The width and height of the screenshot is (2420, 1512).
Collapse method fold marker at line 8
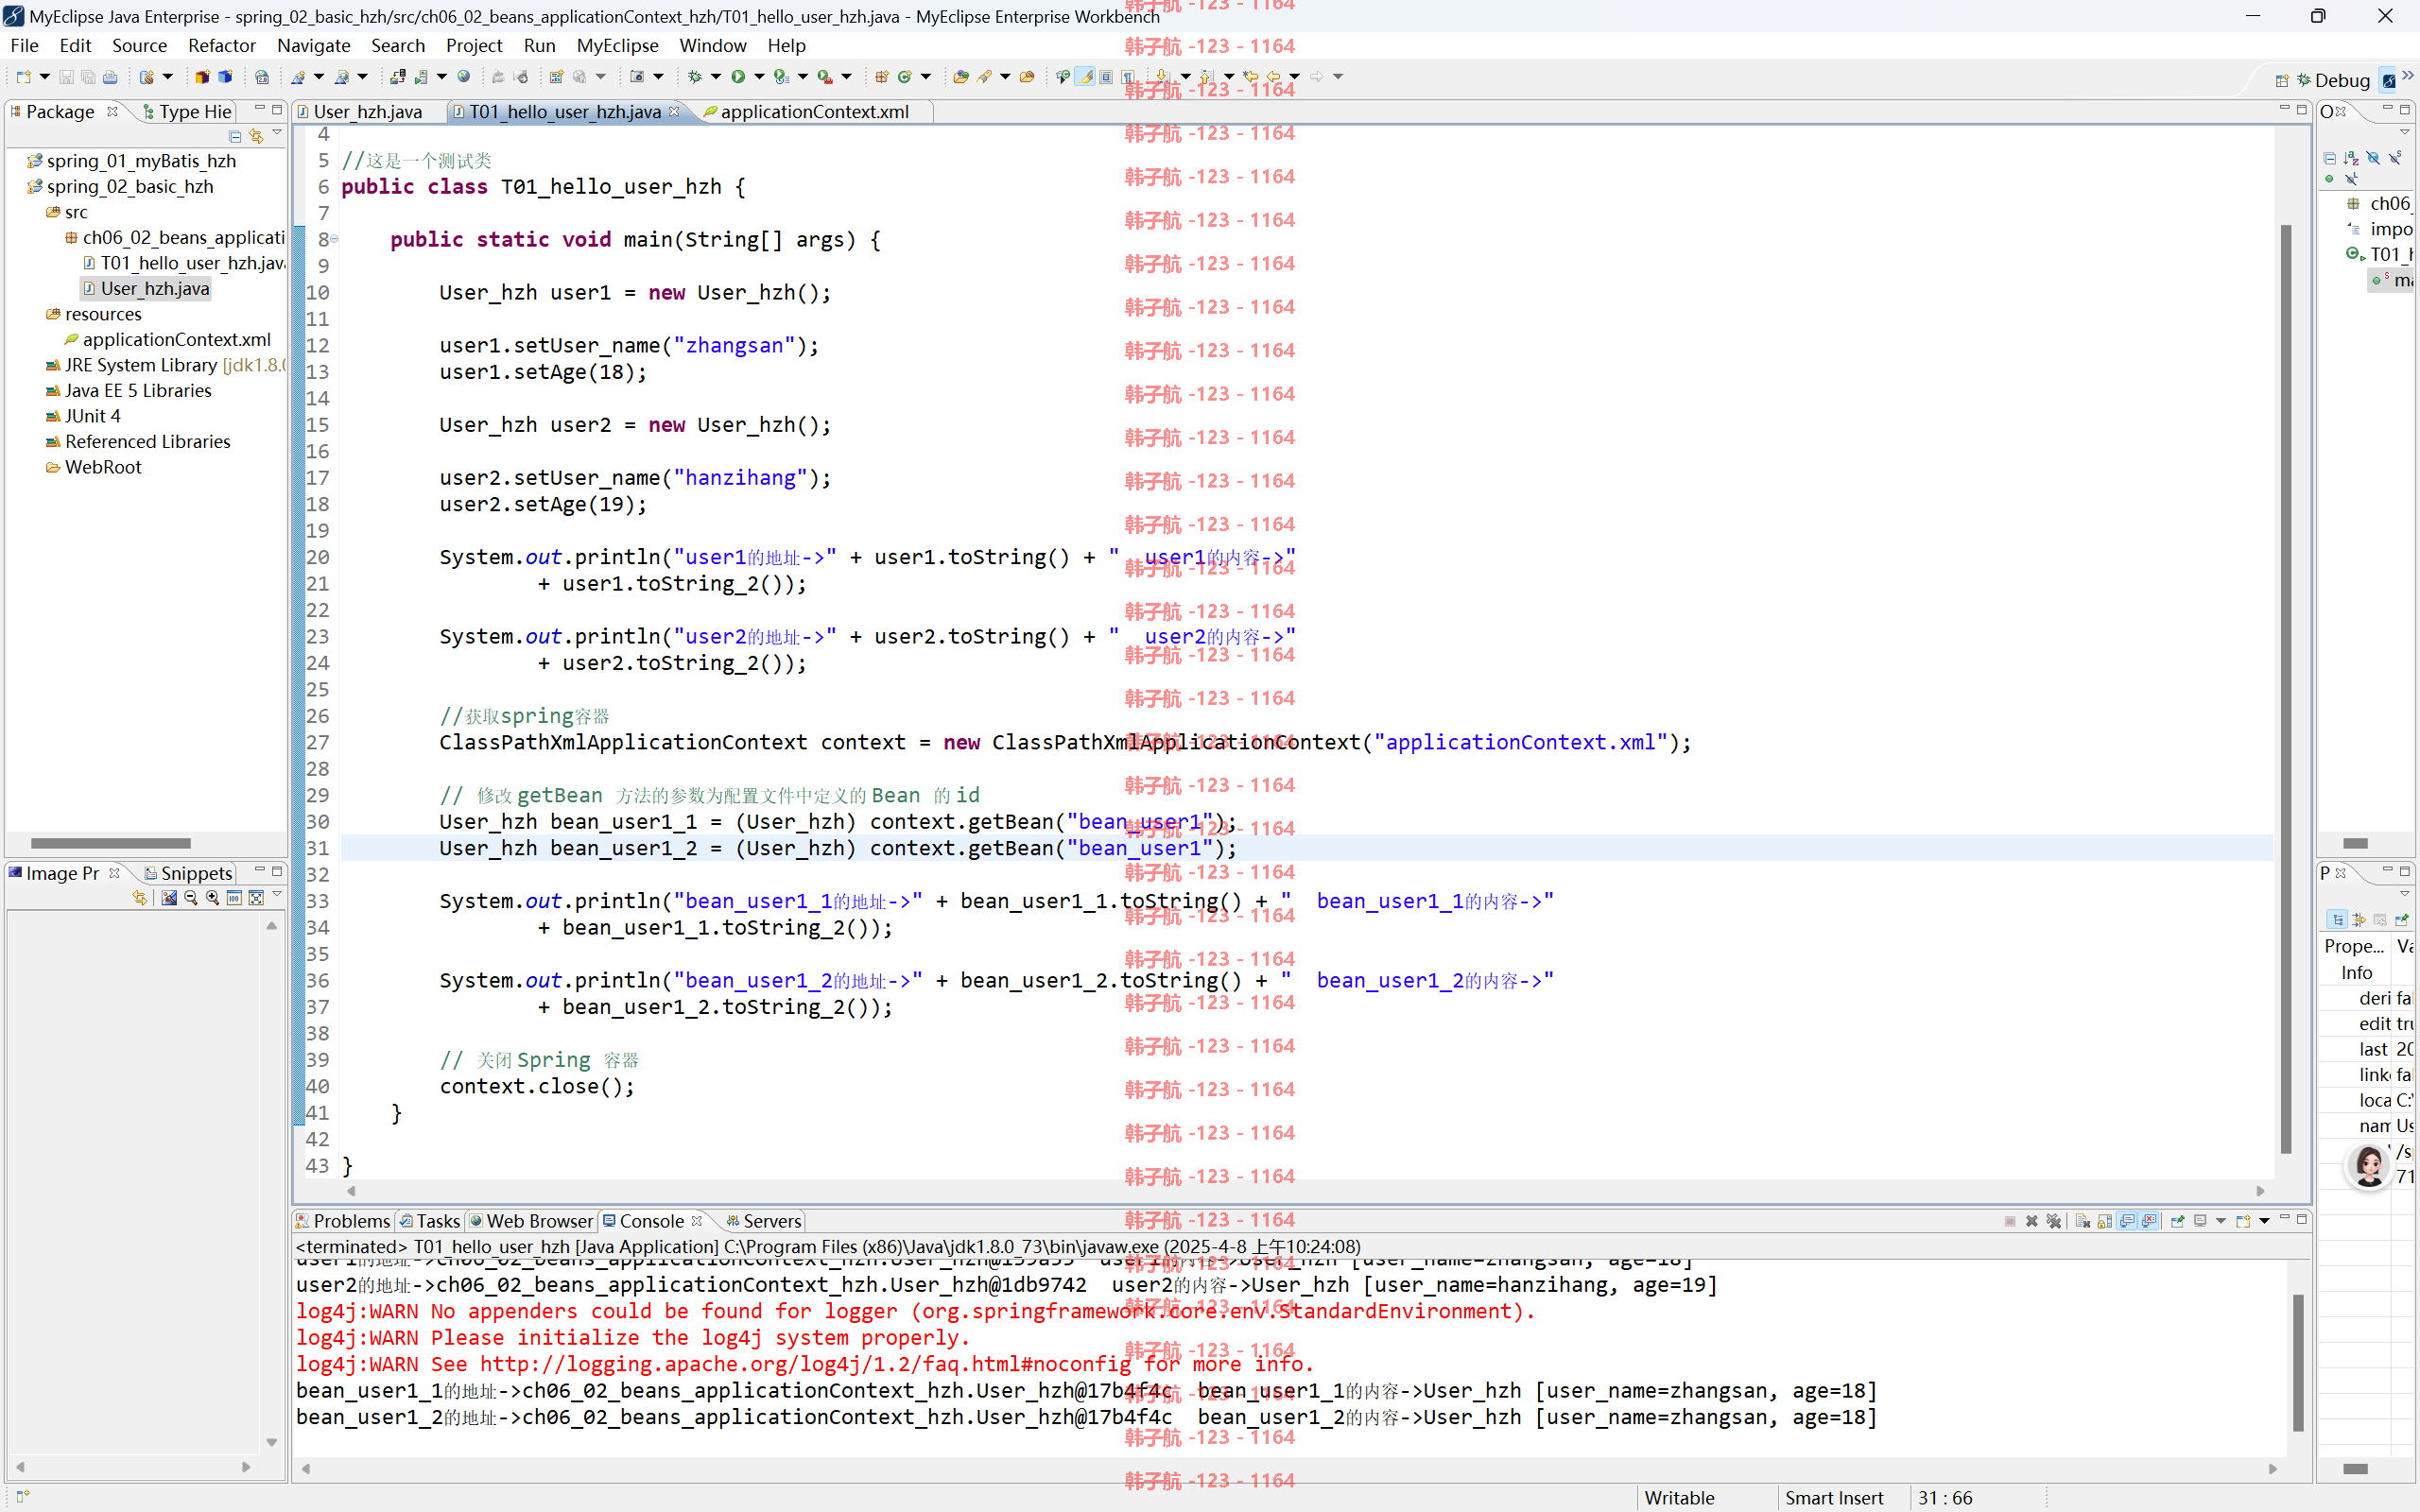click(334, 239)
